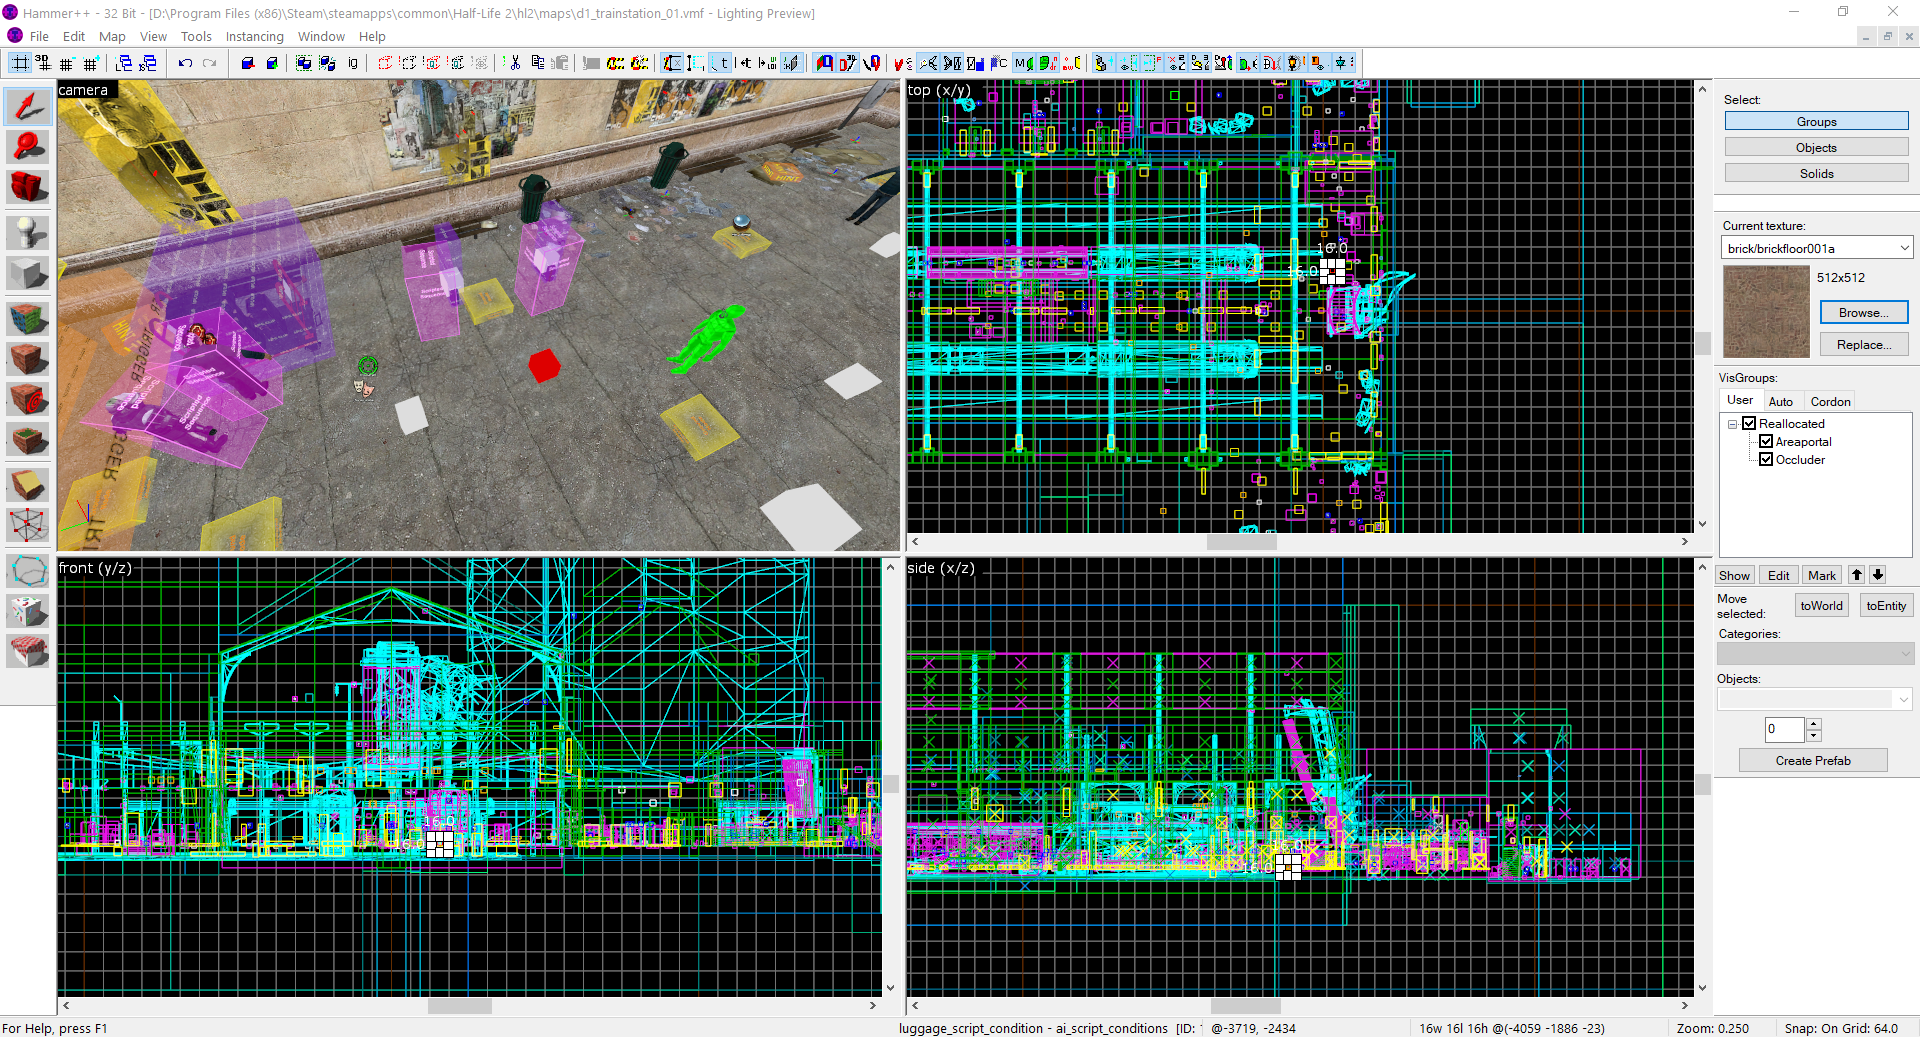Click the toWorld button
This screenshot has height=1037, width=1920.
click(1821, 605)
